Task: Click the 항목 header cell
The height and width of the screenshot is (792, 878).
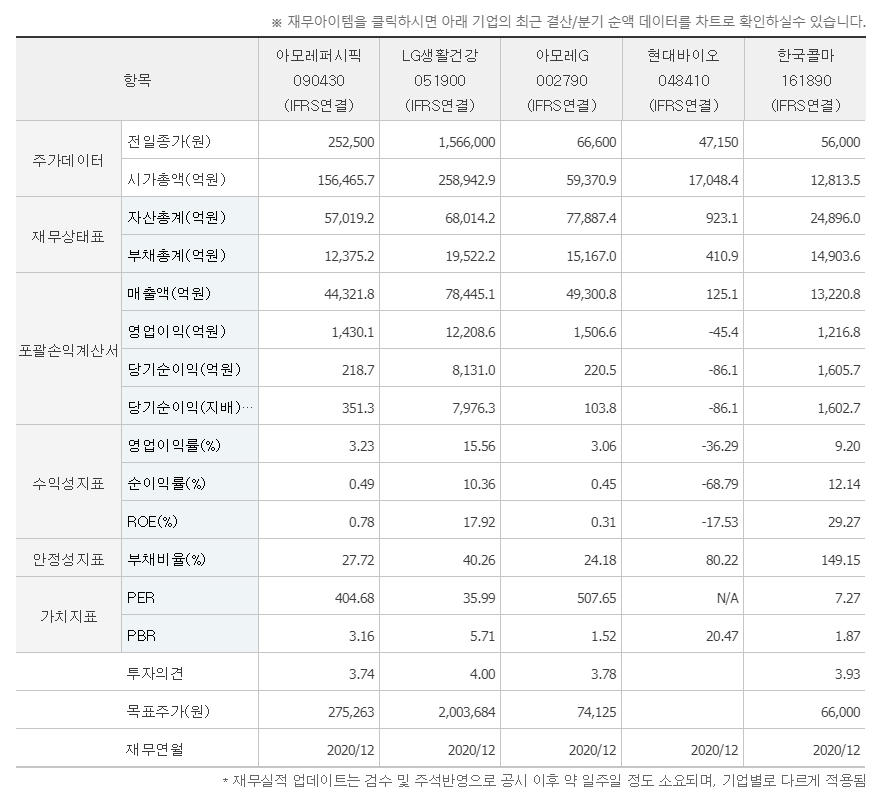Action: 137,80
